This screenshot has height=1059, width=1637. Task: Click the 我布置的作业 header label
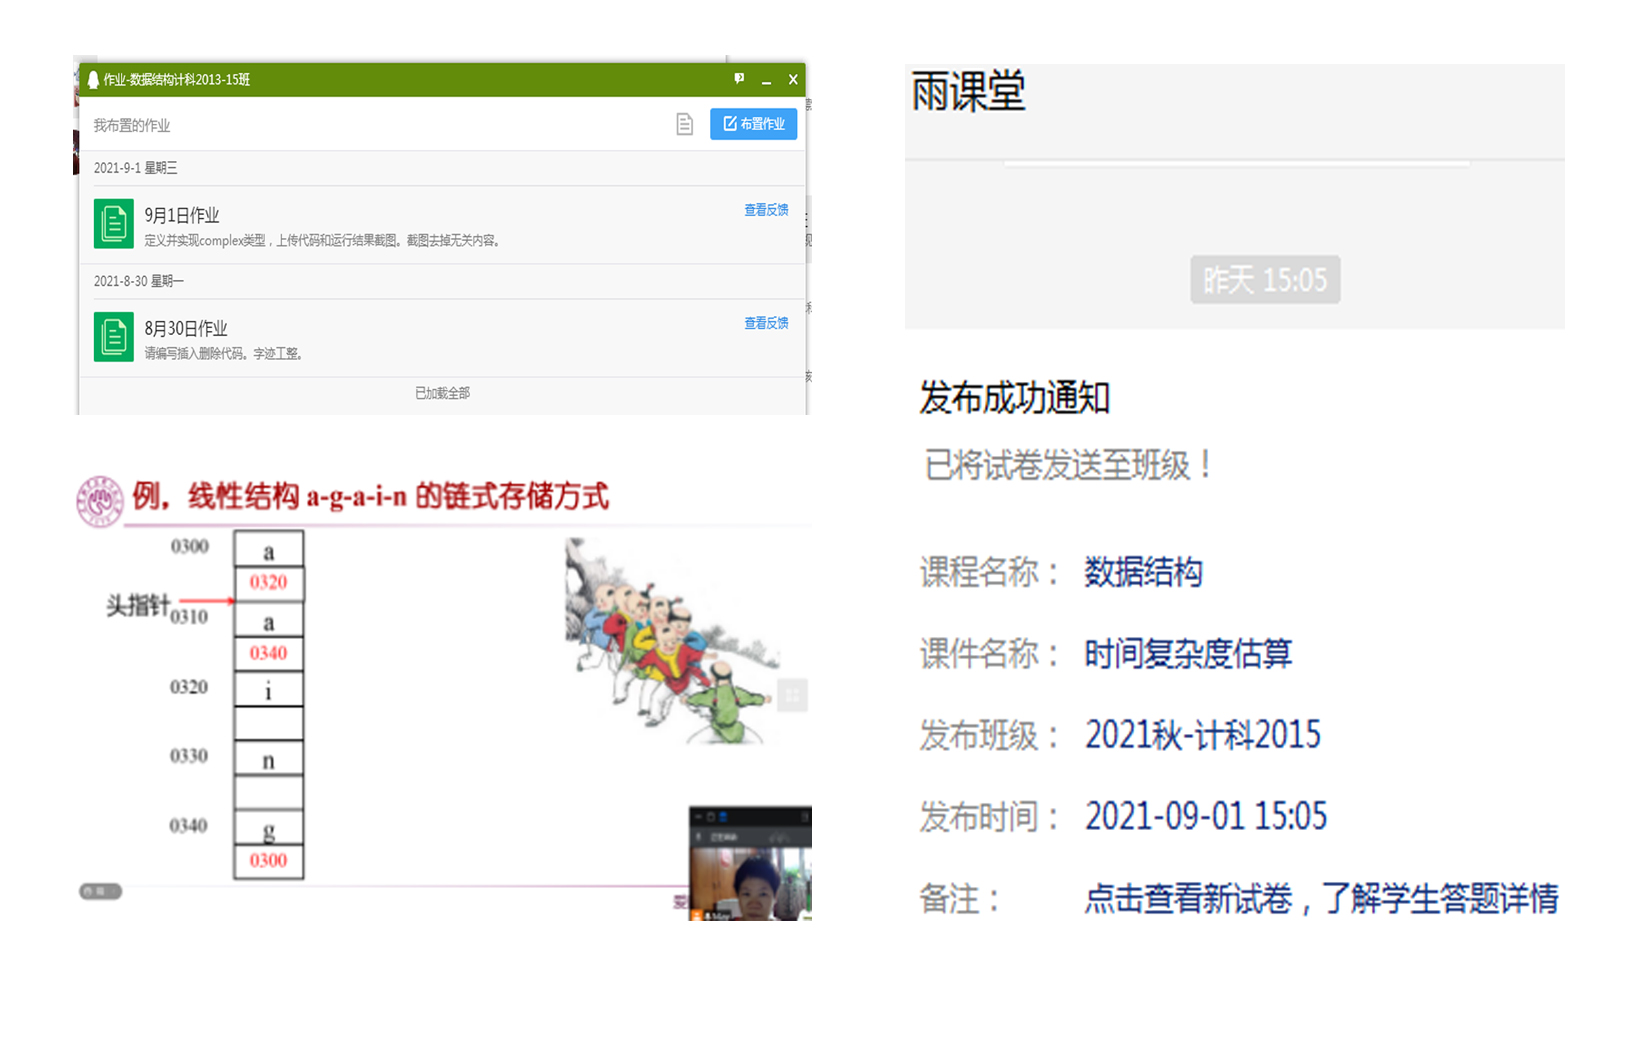point(132,125)
